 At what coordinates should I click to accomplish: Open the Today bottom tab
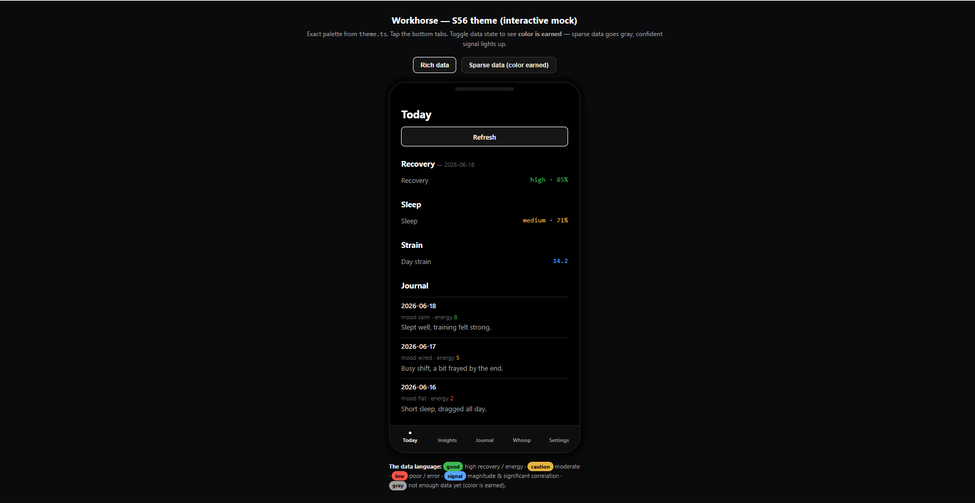tap(410, 438)
